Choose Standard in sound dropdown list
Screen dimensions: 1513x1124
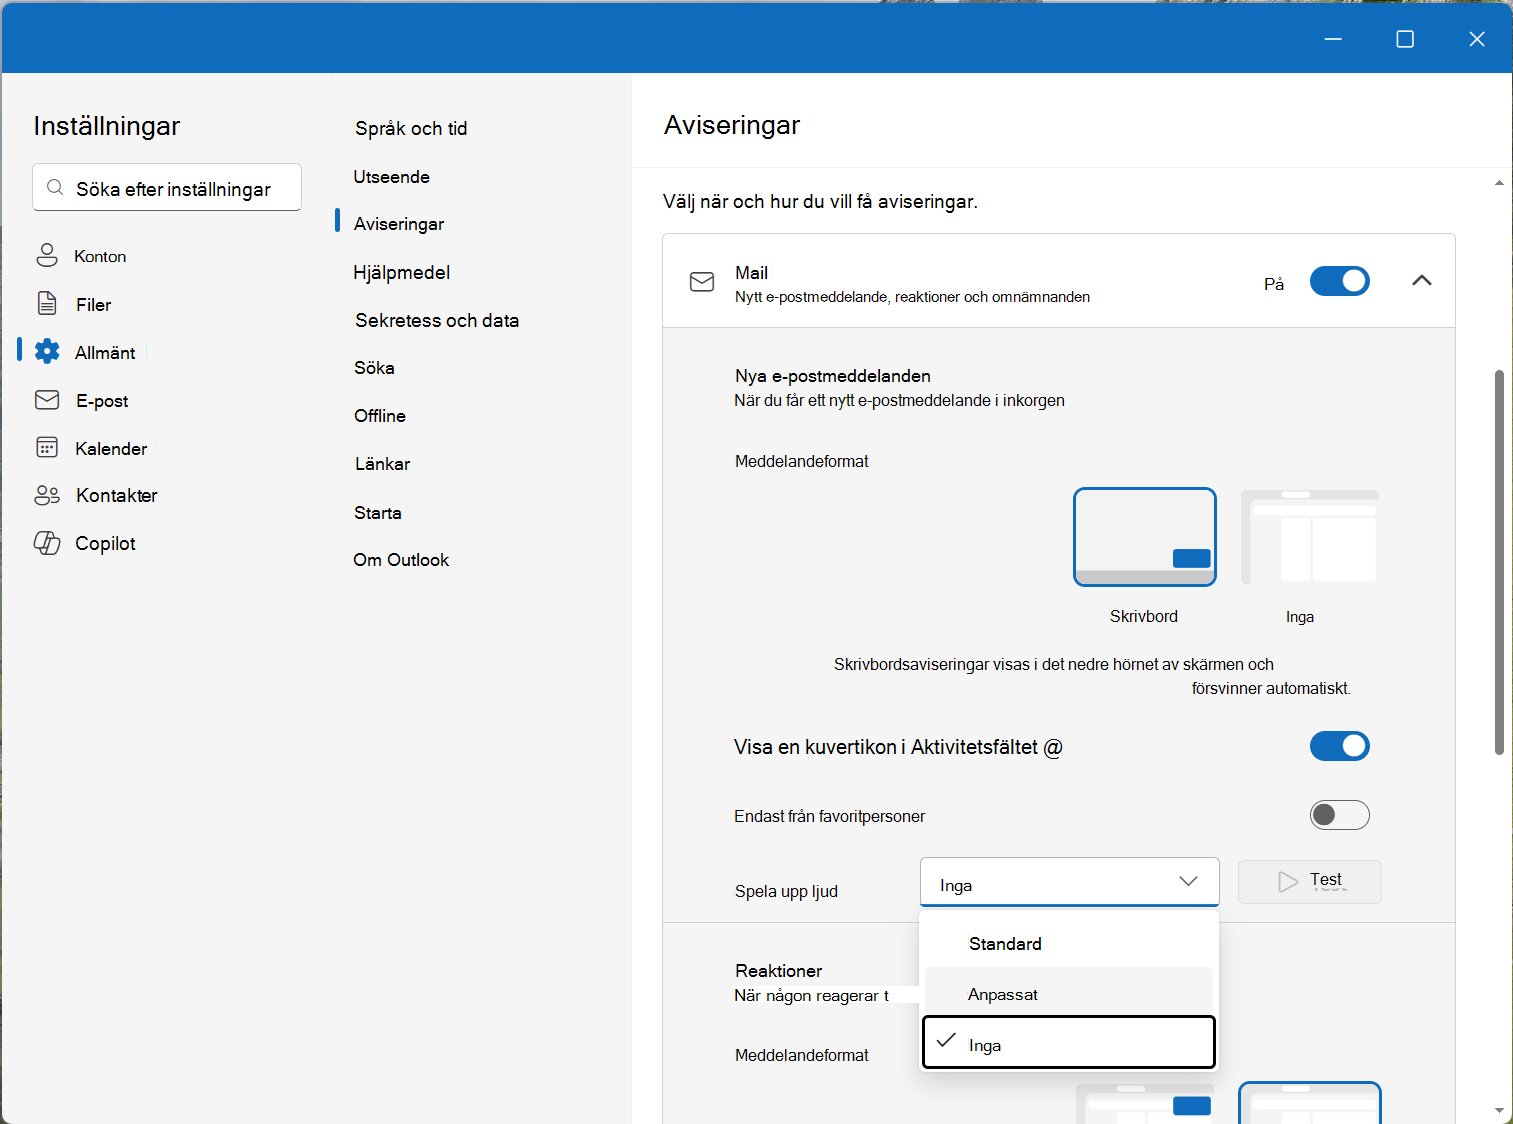(x=1069, y=944)
